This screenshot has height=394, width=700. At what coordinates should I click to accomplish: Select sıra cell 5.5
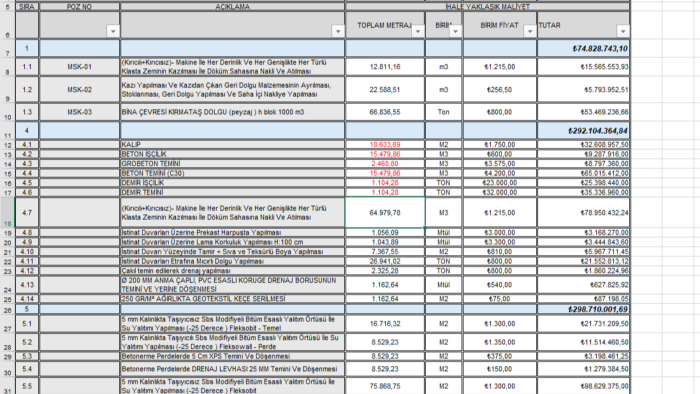pyautogui.click(x=27, y=386)
